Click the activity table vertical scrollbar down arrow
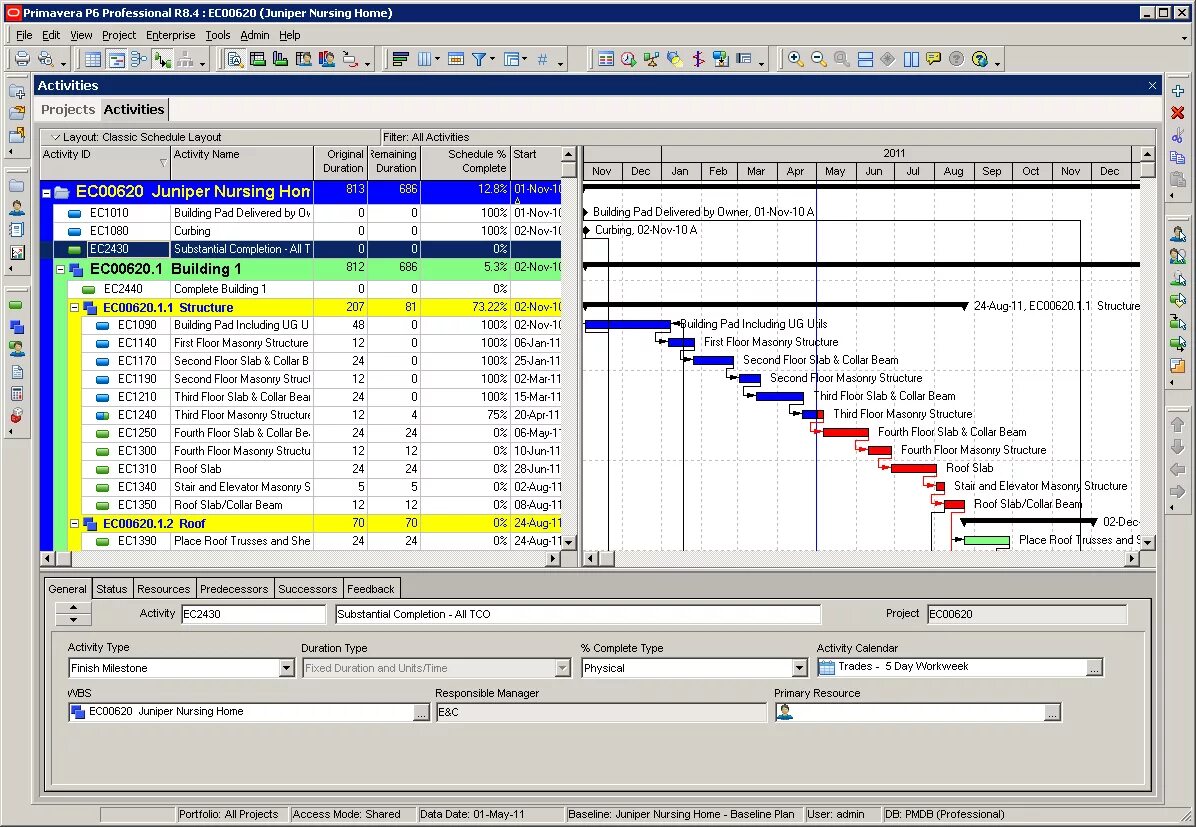Image resolution: width=1196 pixels, height=827 pixels. coord(568,542)
